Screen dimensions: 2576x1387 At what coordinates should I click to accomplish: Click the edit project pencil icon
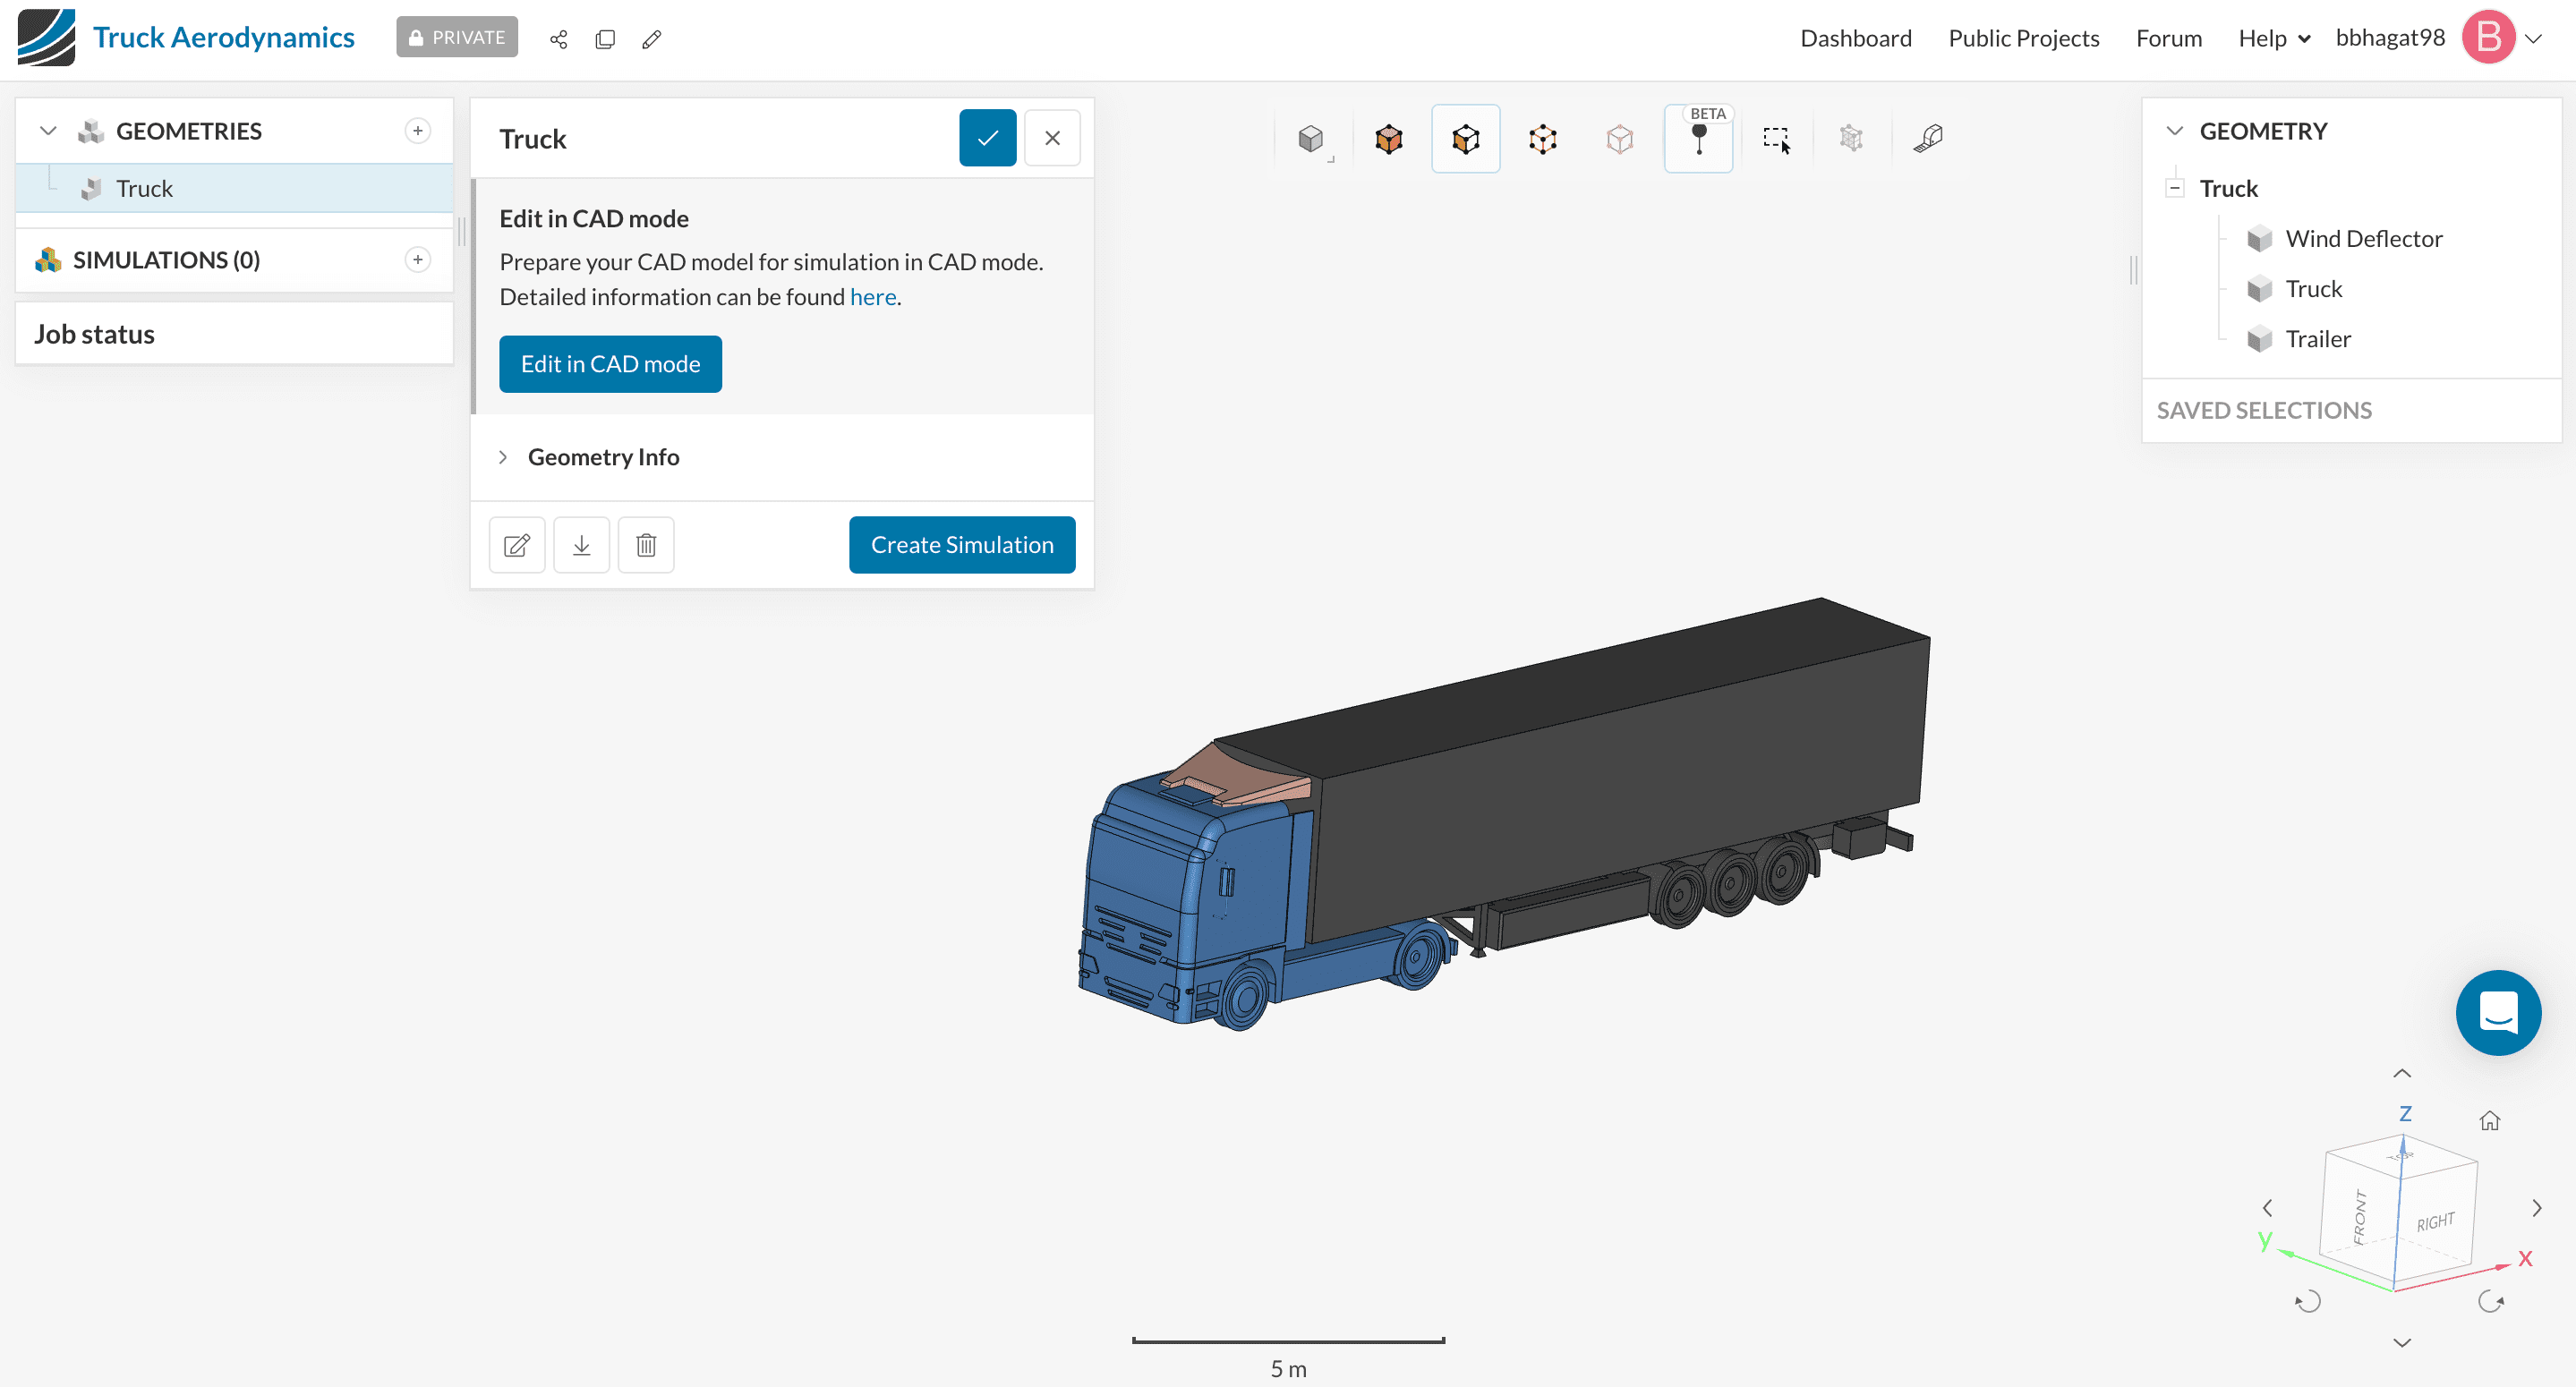652,39
